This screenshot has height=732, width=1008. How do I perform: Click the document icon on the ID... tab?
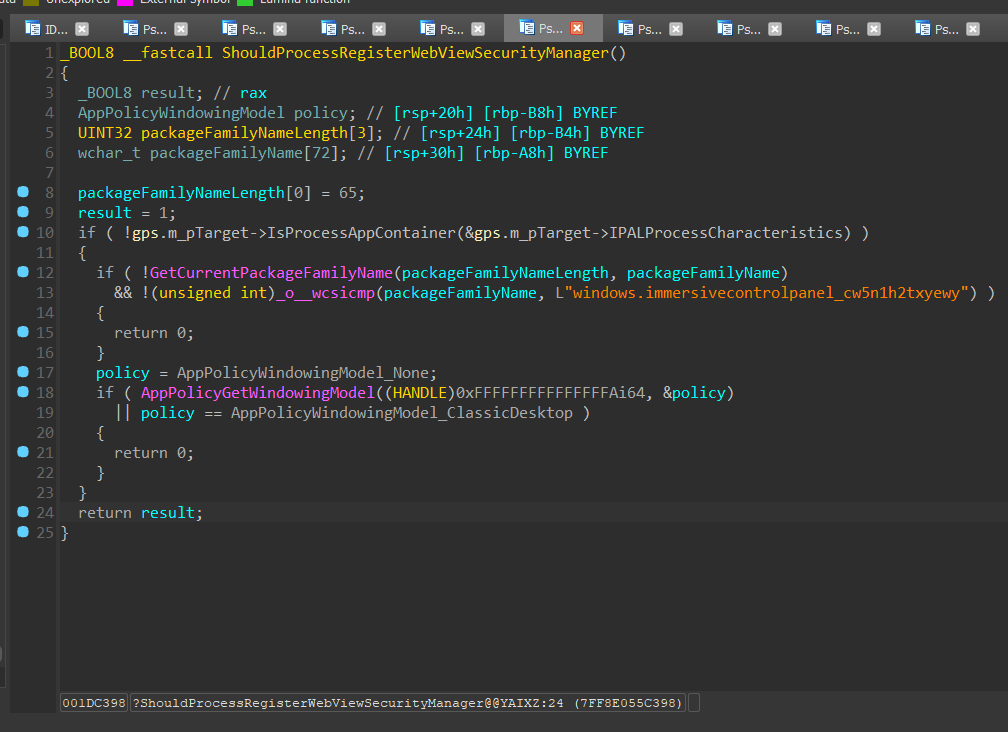pos(33,29)
